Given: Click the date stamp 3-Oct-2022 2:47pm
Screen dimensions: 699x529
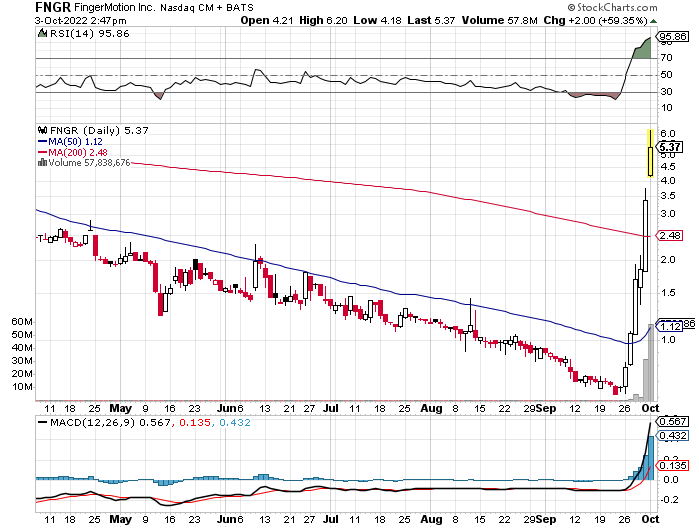Looking at the screenshot, I should coord(81,21).
